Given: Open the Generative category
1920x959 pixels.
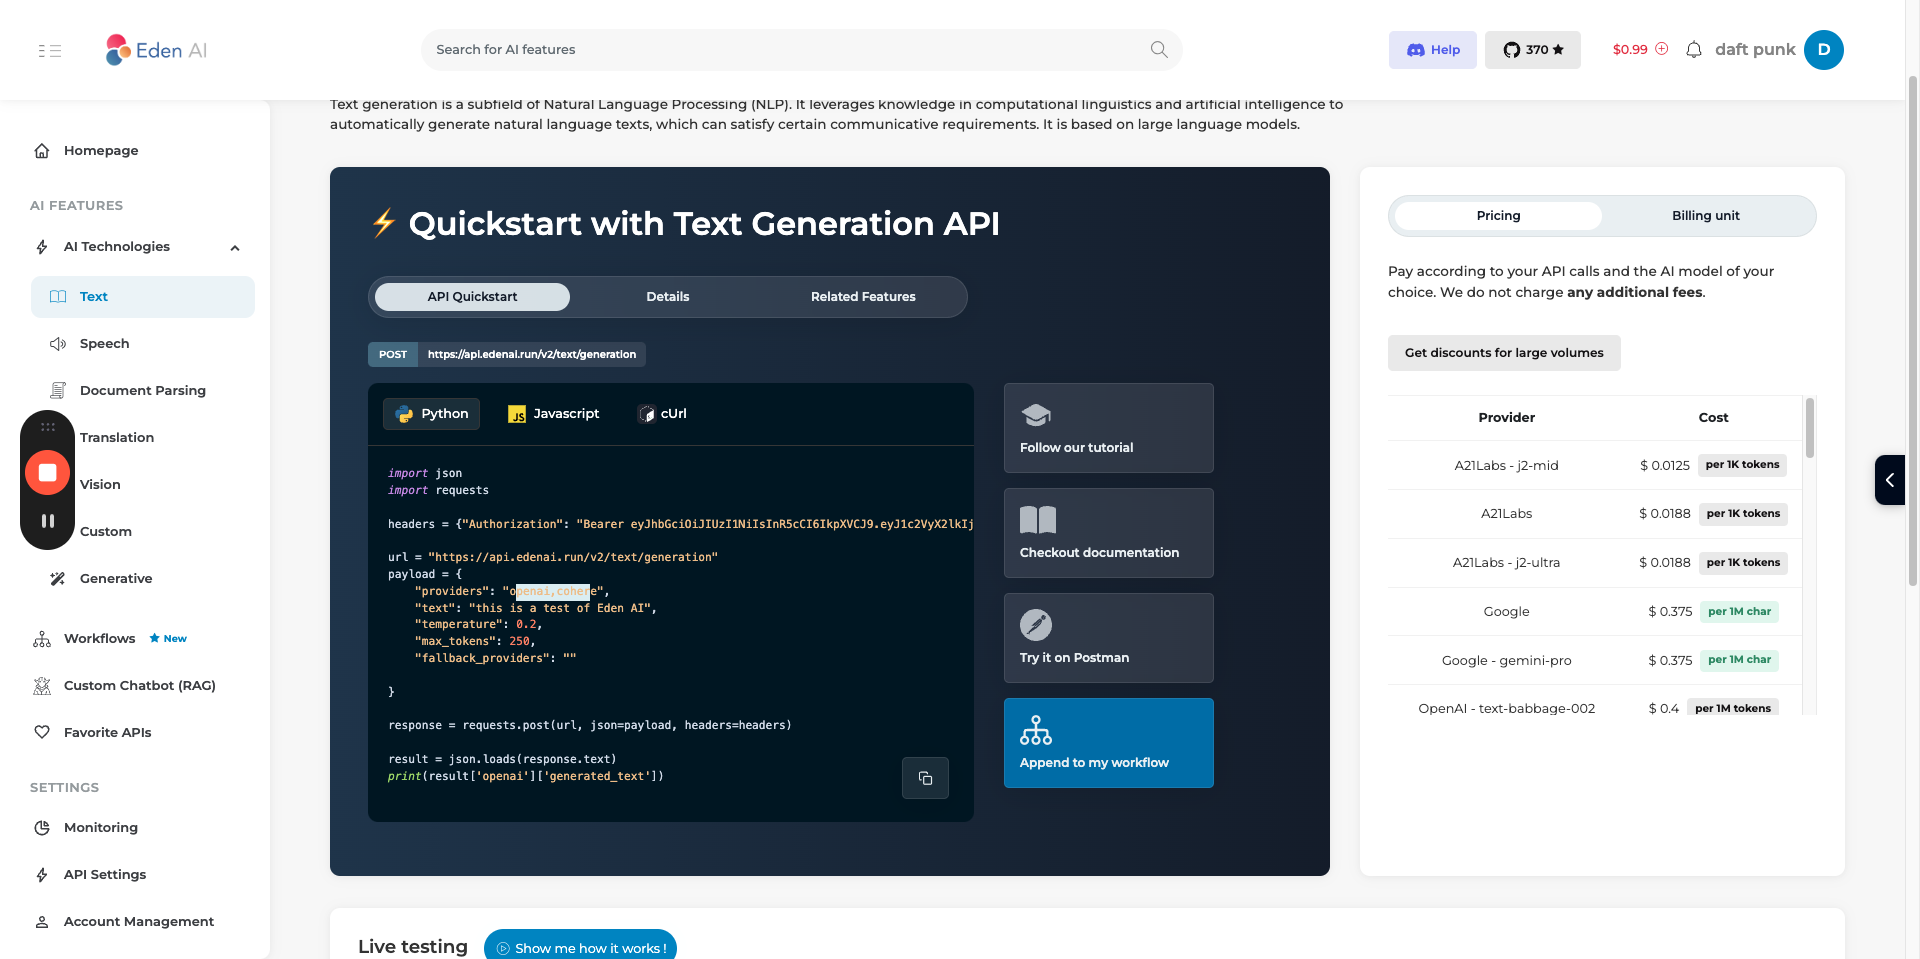Looking at the screenshot, I should coord(116,579).
